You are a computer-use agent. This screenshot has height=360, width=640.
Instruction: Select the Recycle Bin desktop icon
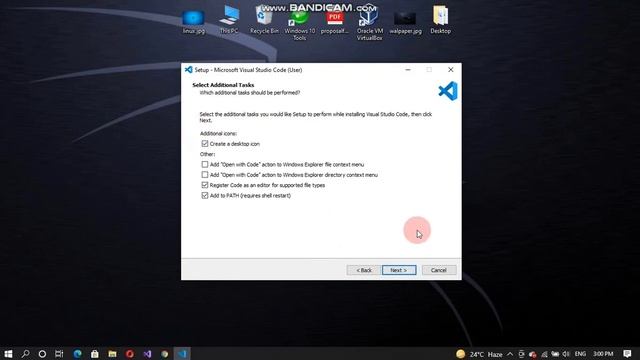(264, 20)
